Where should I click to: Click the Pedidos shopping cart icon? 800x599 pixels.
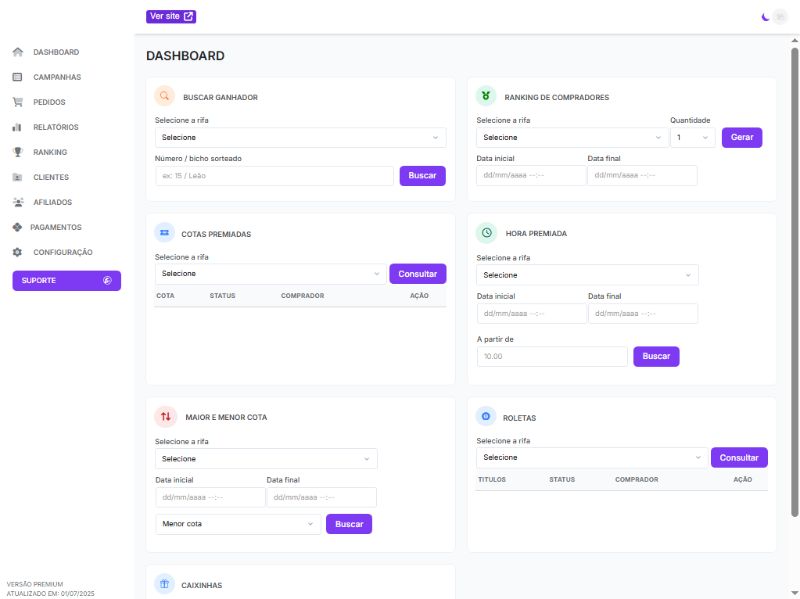pos(17,102)
